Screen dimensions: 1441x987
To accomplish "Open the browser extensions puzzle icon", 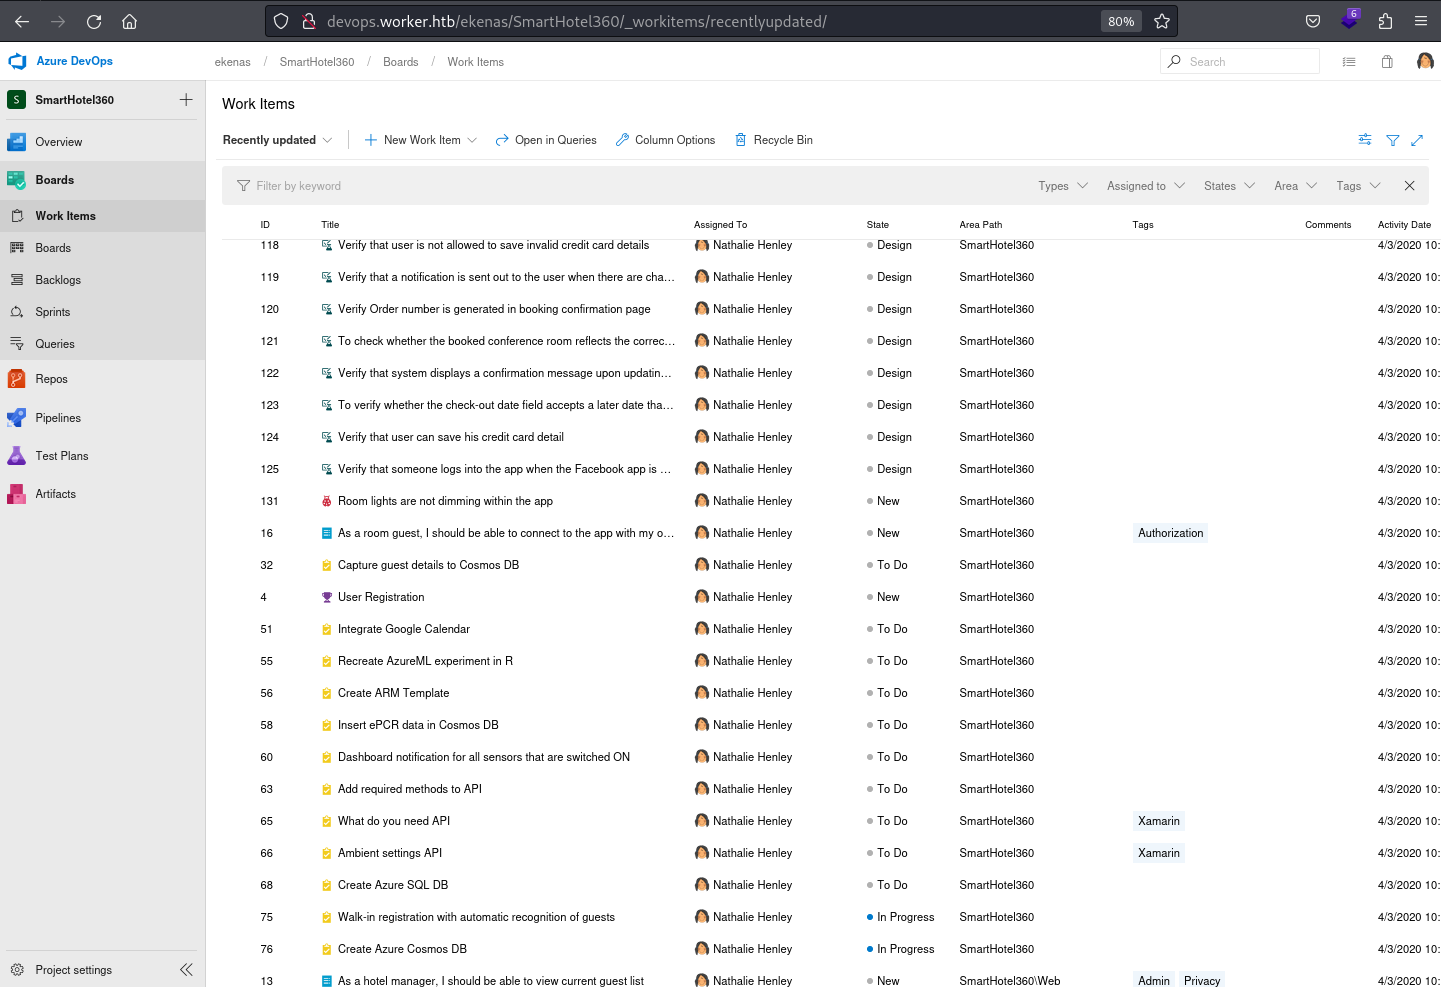I will [x=1385, y=21].
